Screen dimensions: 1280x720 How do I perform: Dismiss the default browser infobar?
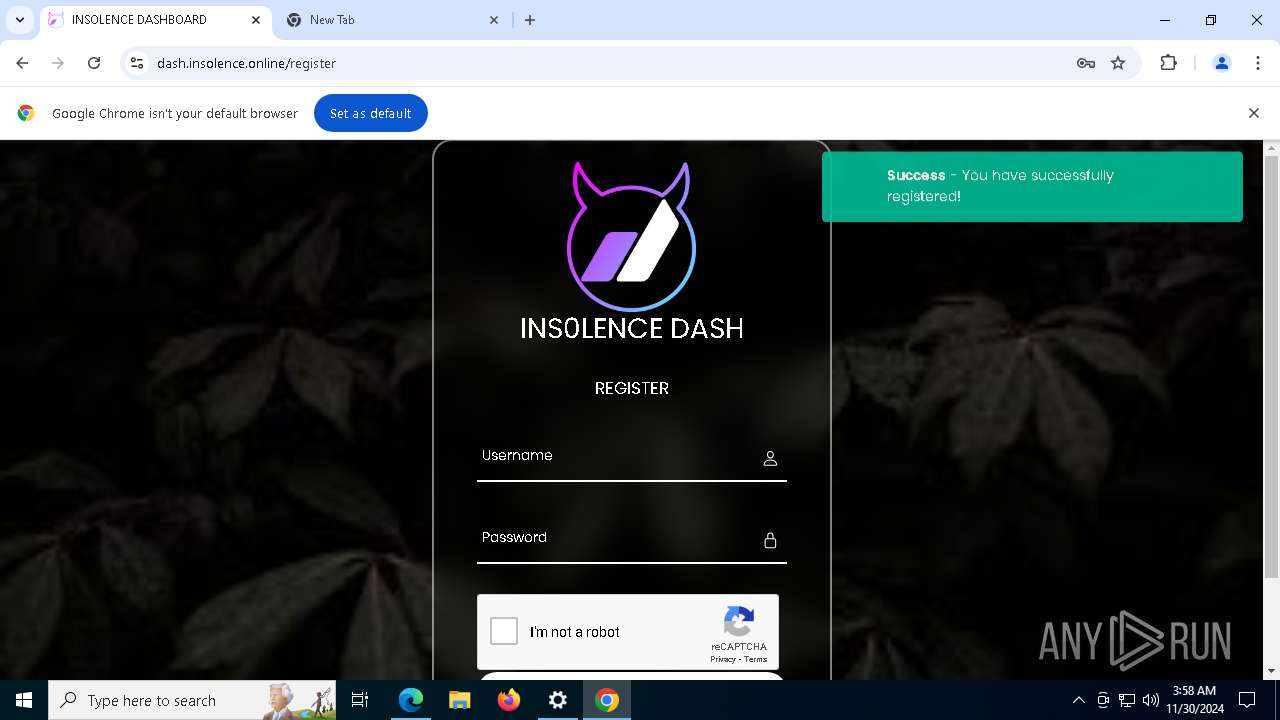[x=1253, y=113]
